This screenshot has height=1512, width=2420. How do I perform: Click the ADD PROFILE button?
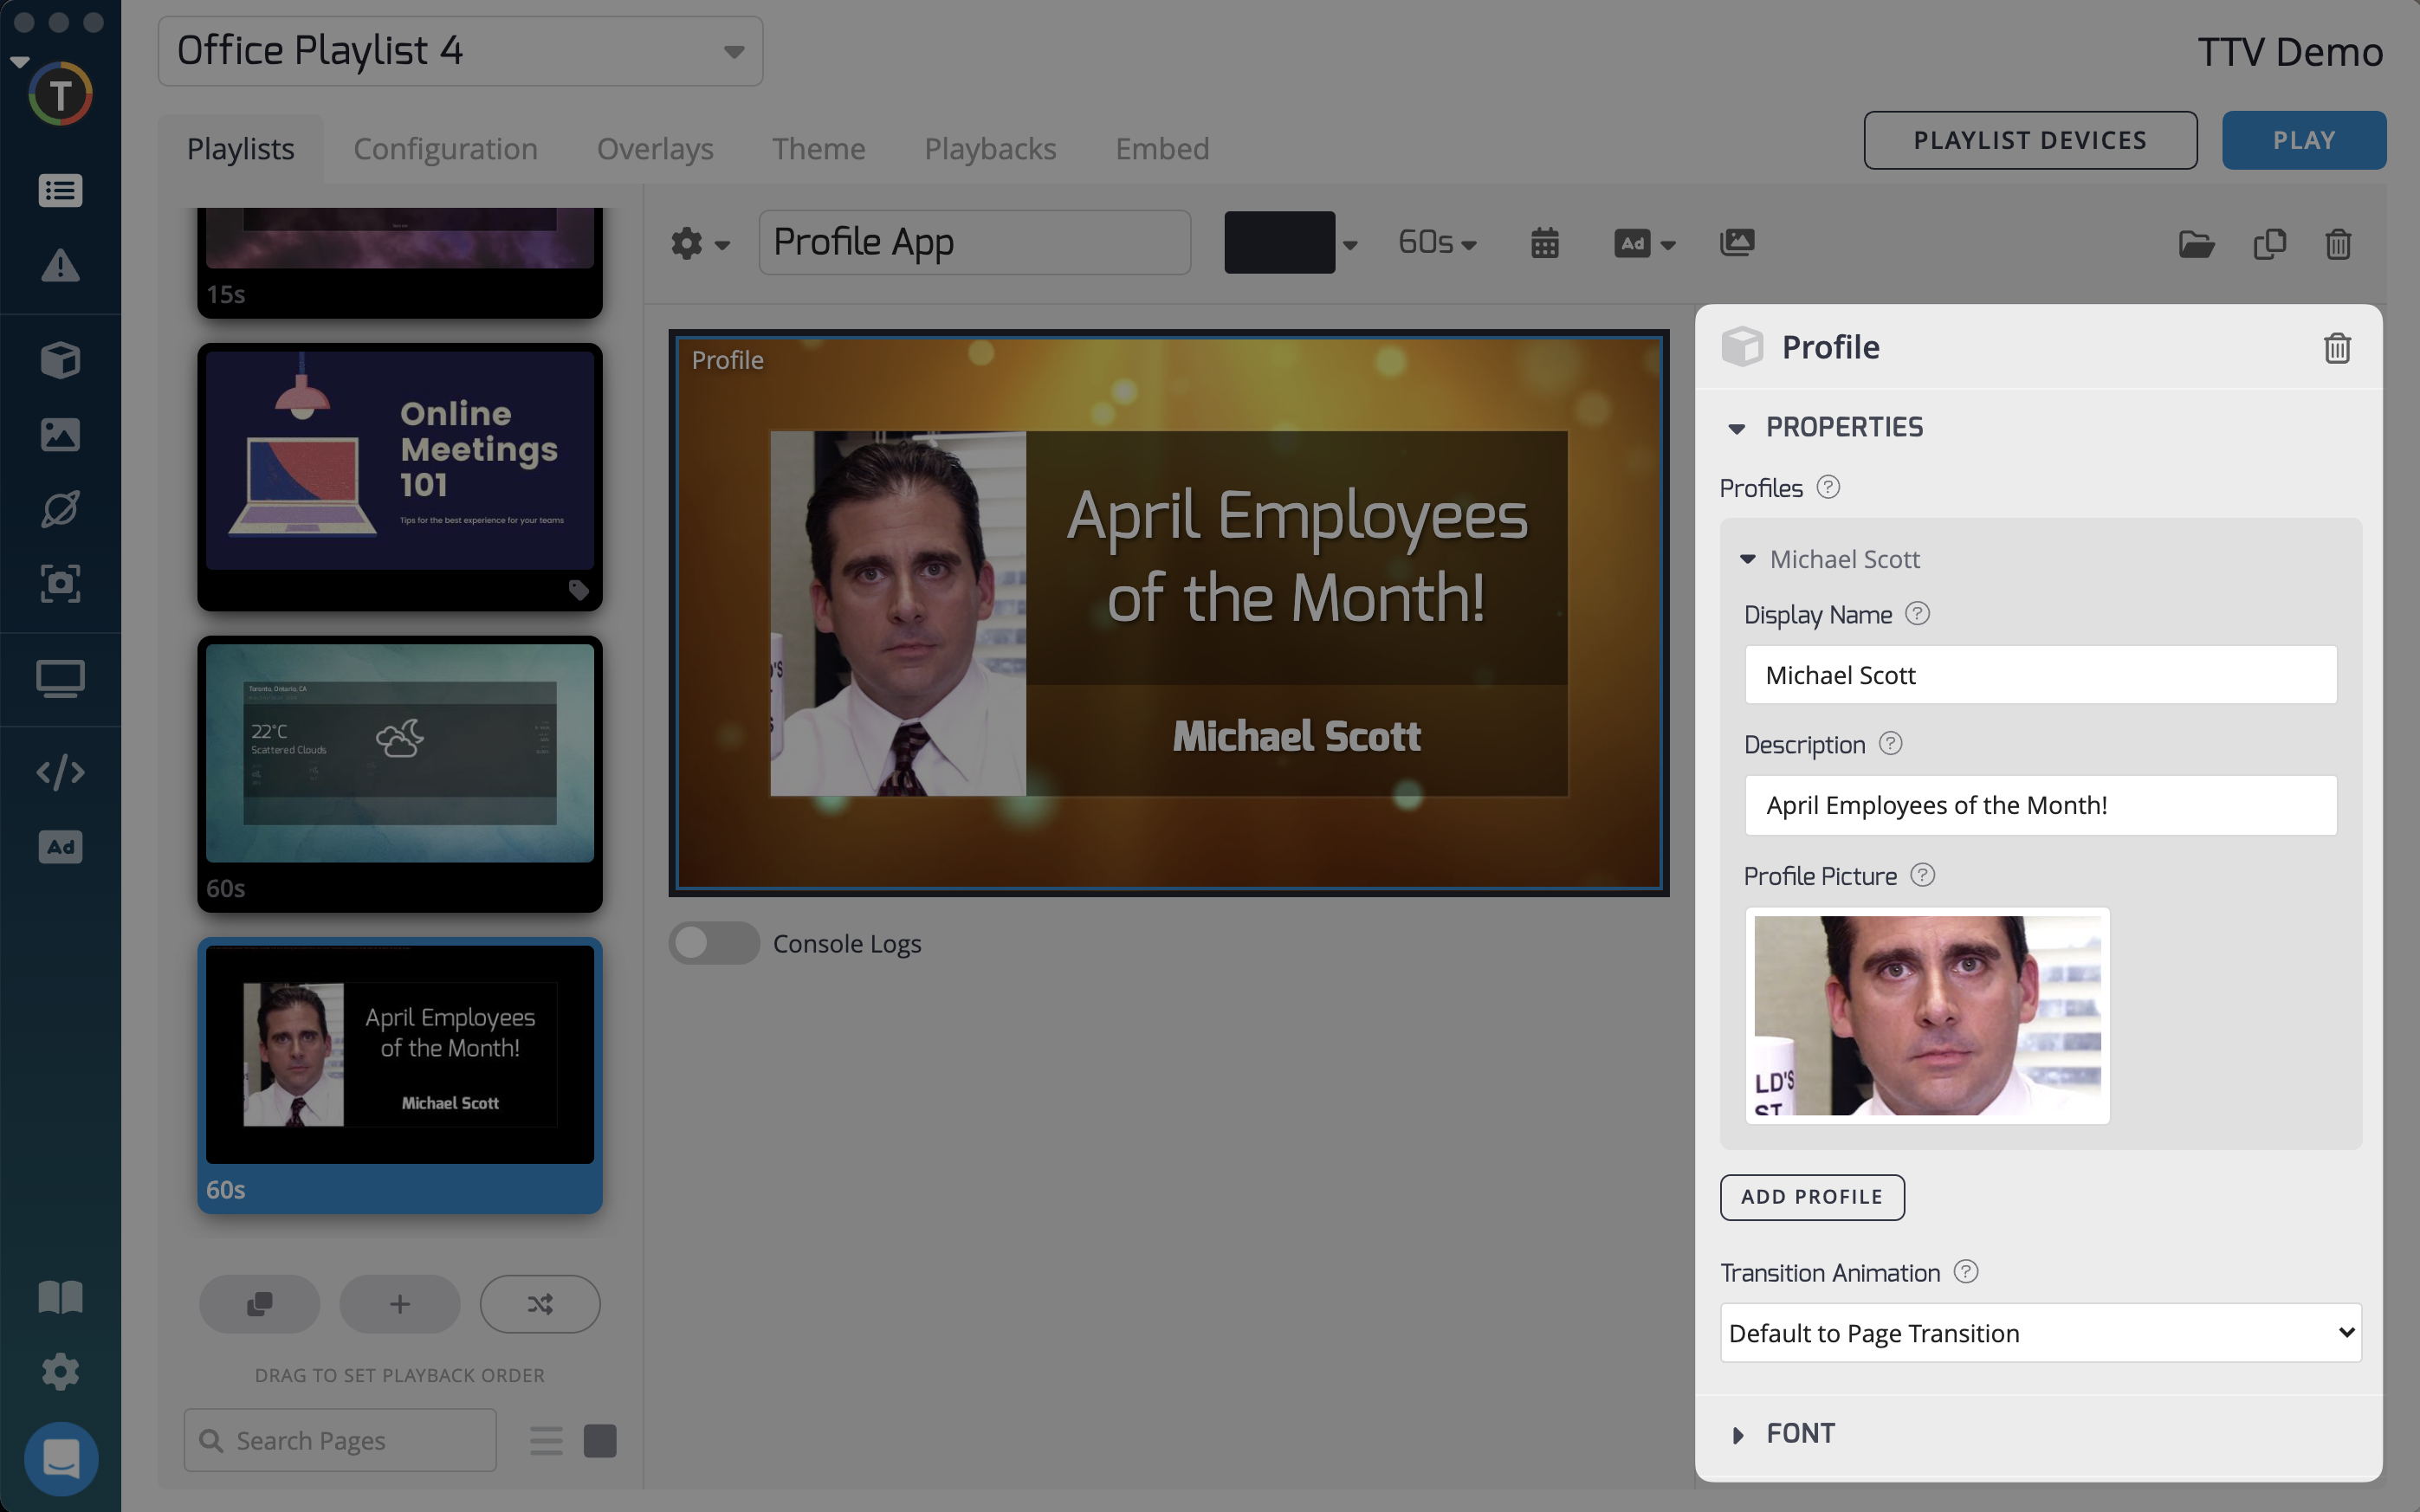(1811, 1197)
